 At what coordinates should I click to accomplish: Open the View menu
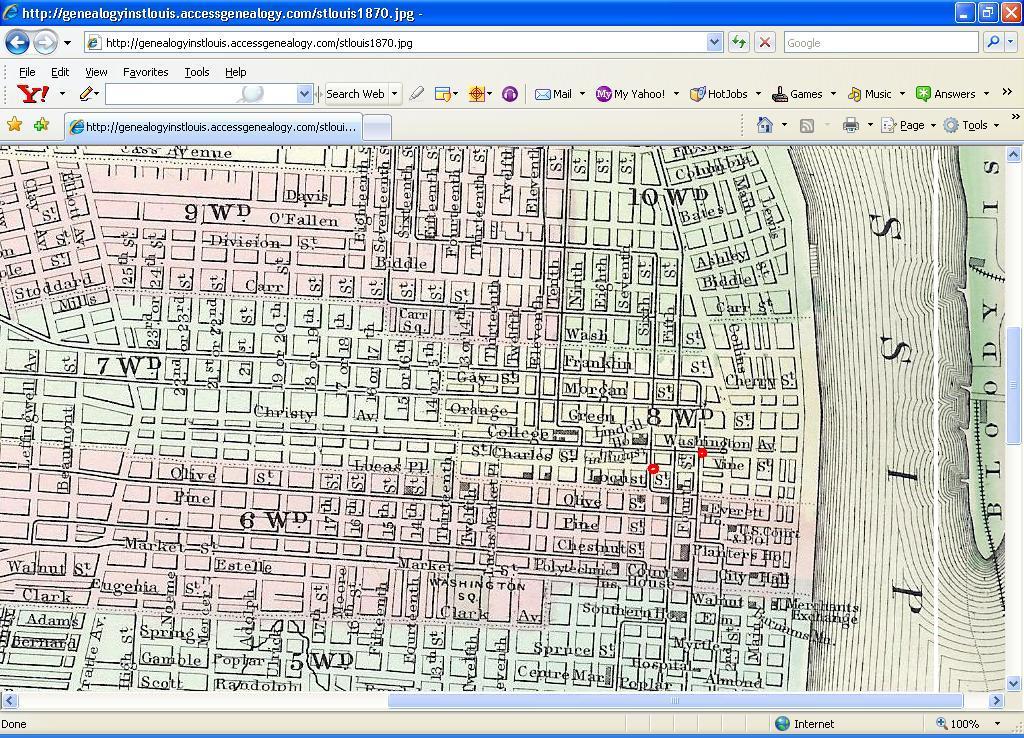pos(96,72)
